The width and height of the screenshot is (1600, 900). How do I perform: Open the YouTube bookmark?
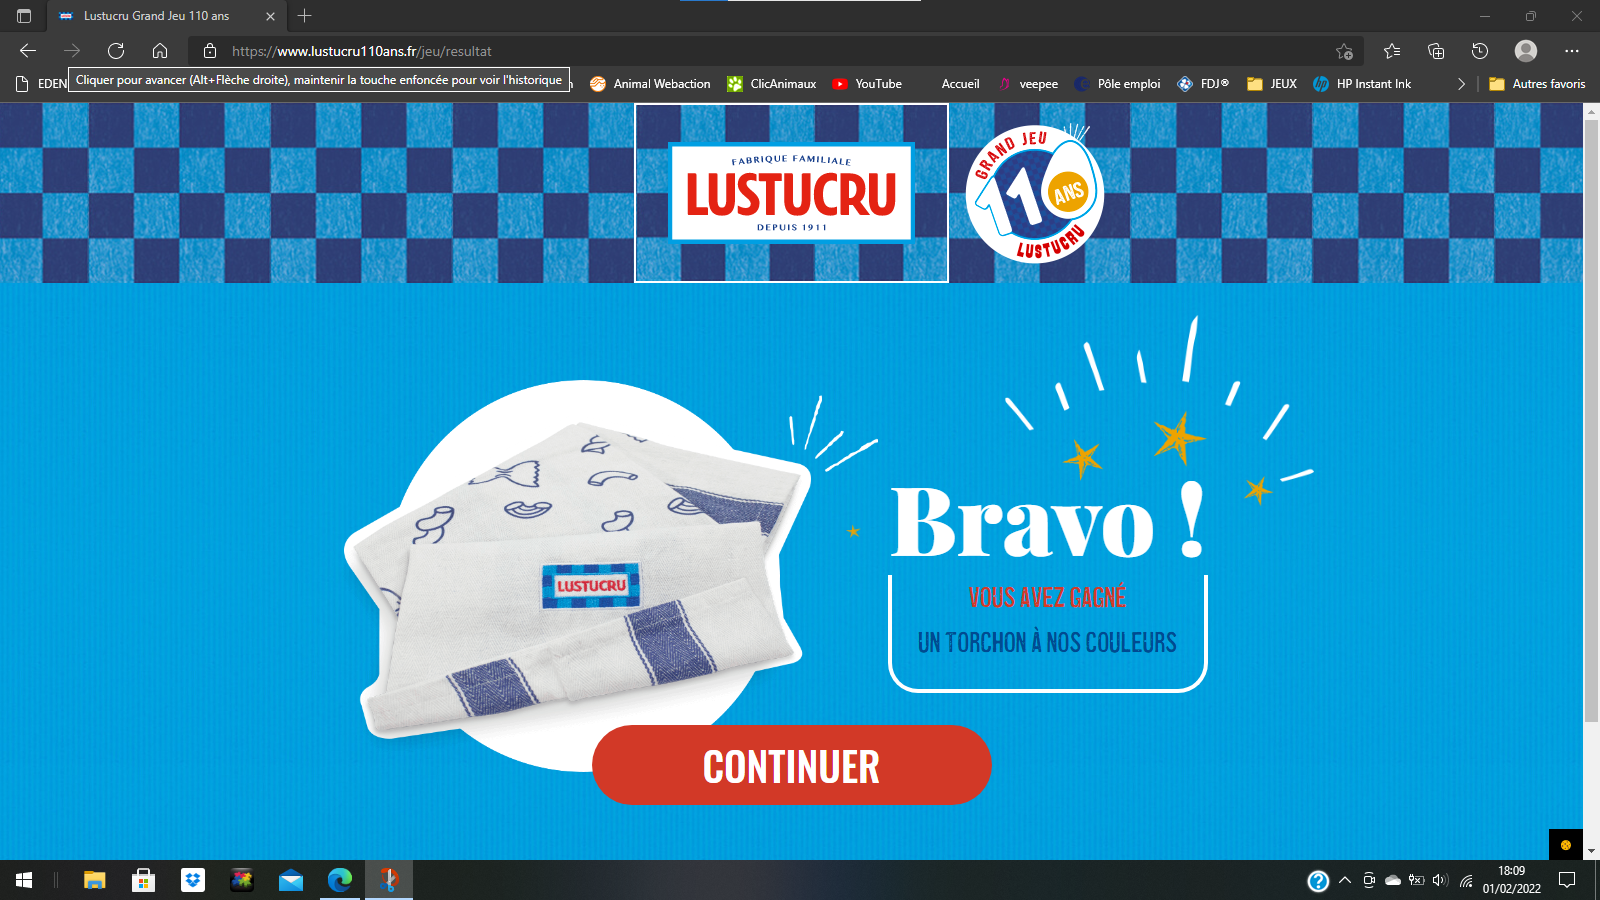(x=867, y=84)
